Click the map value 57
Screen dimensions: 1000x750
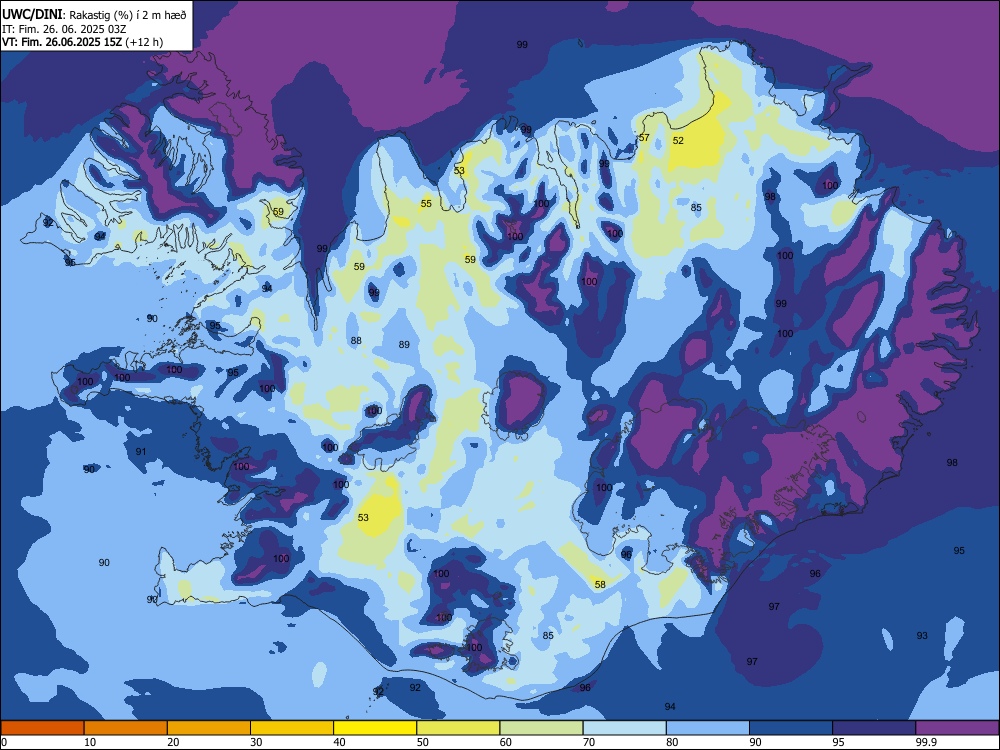(644, 138)
